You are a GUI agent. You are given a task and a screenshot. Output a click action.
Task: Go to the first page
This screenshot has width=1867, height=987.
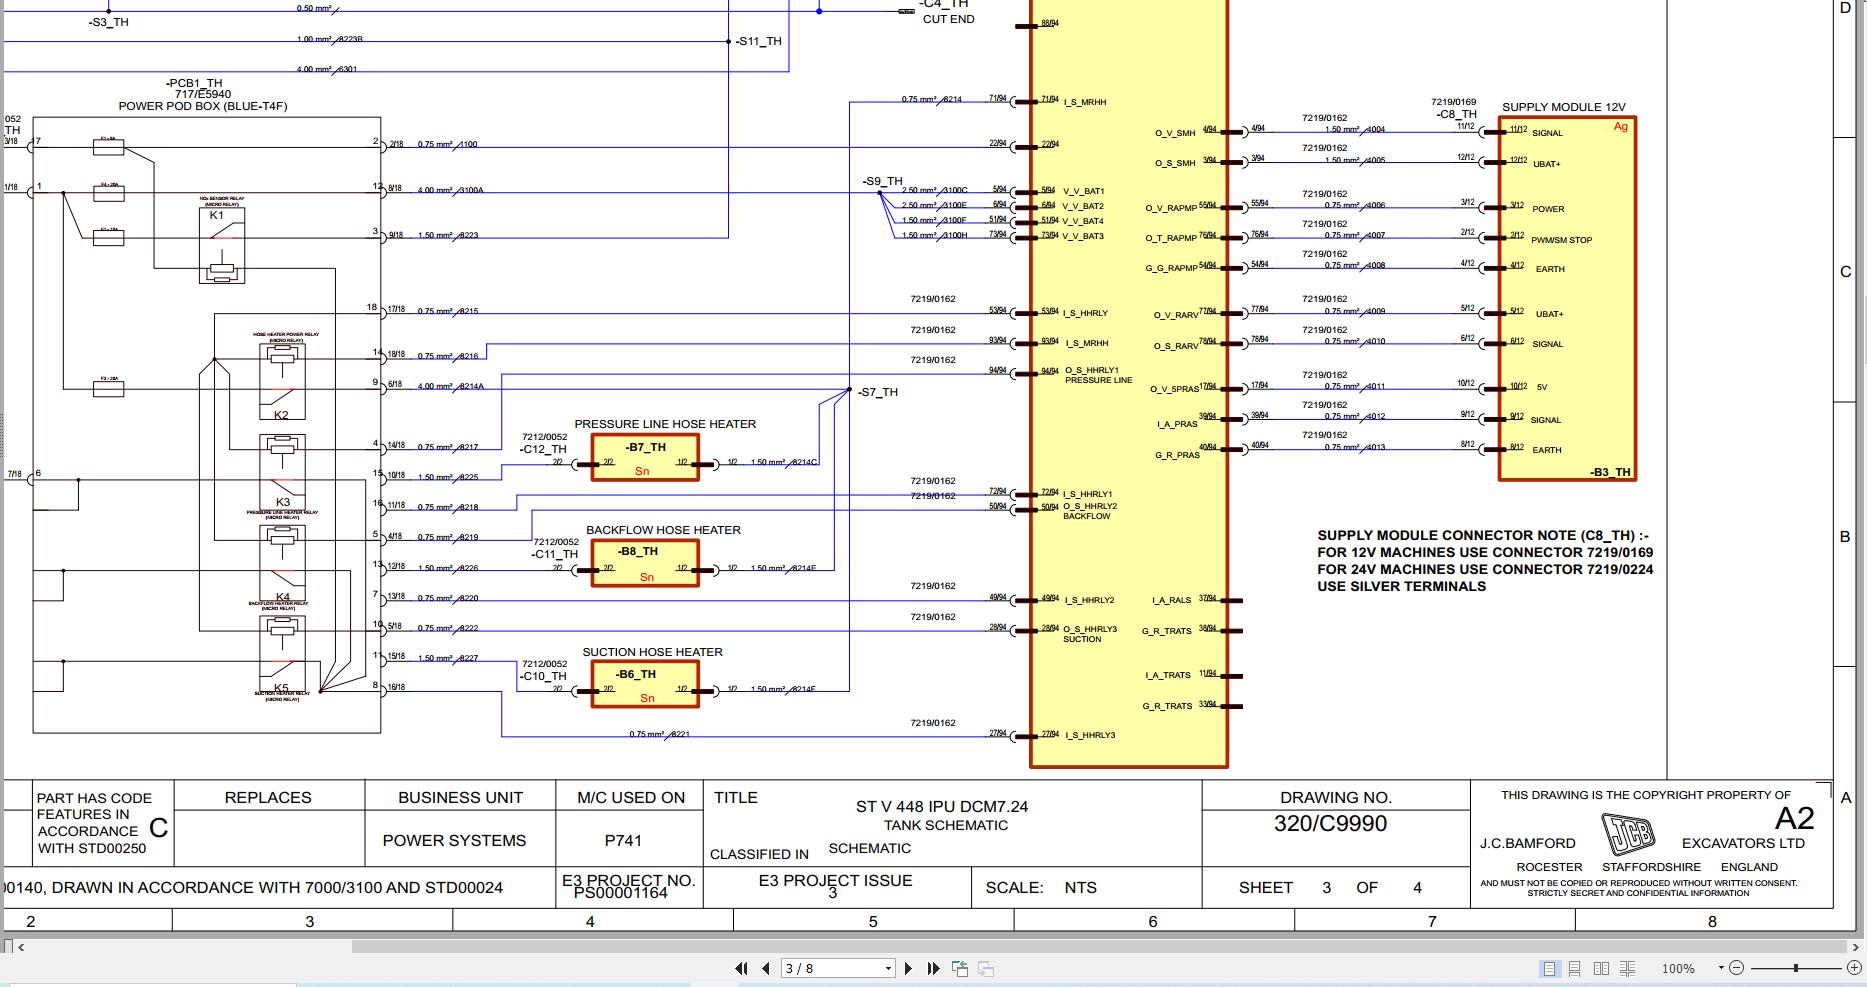742,968
